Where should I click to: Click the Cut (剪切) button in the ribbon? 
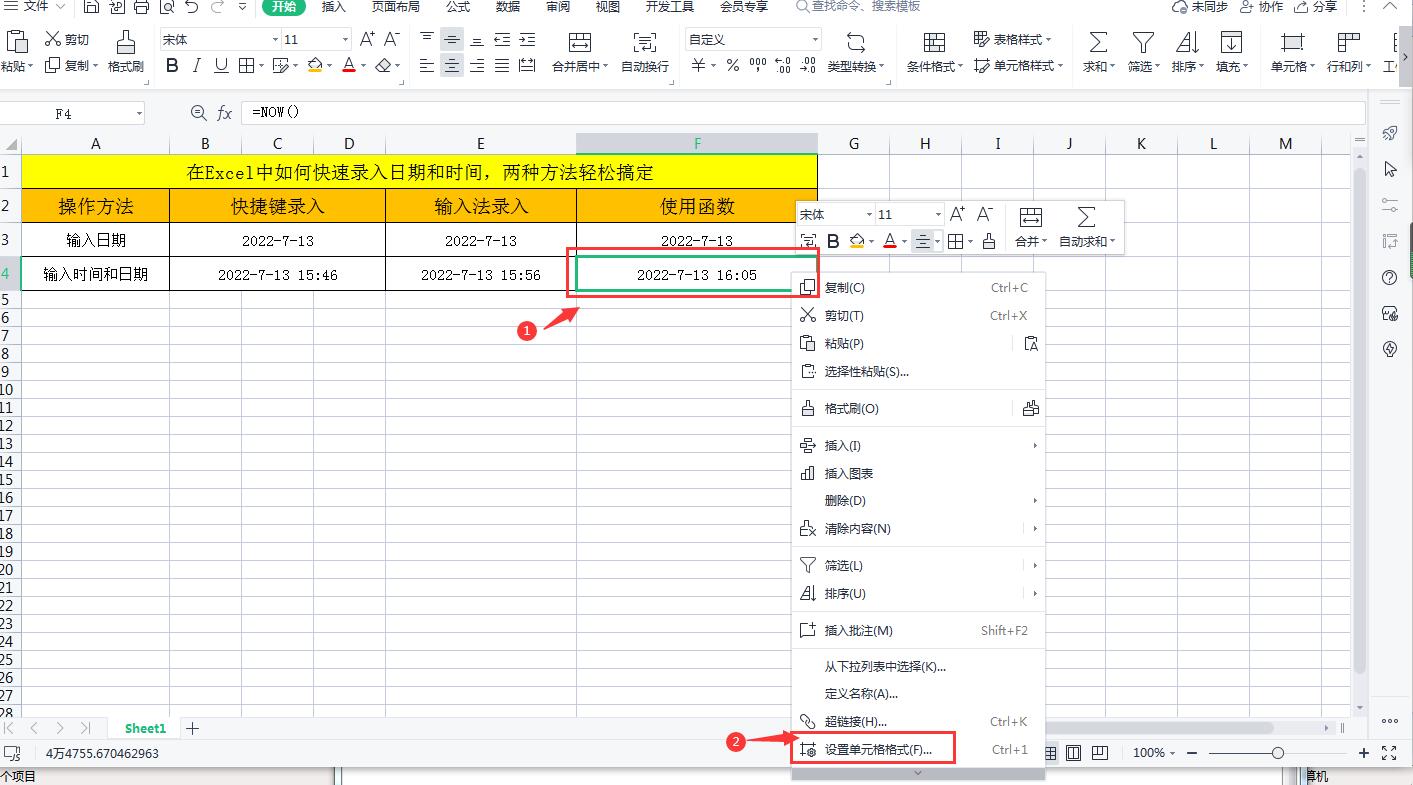[67, 40]
